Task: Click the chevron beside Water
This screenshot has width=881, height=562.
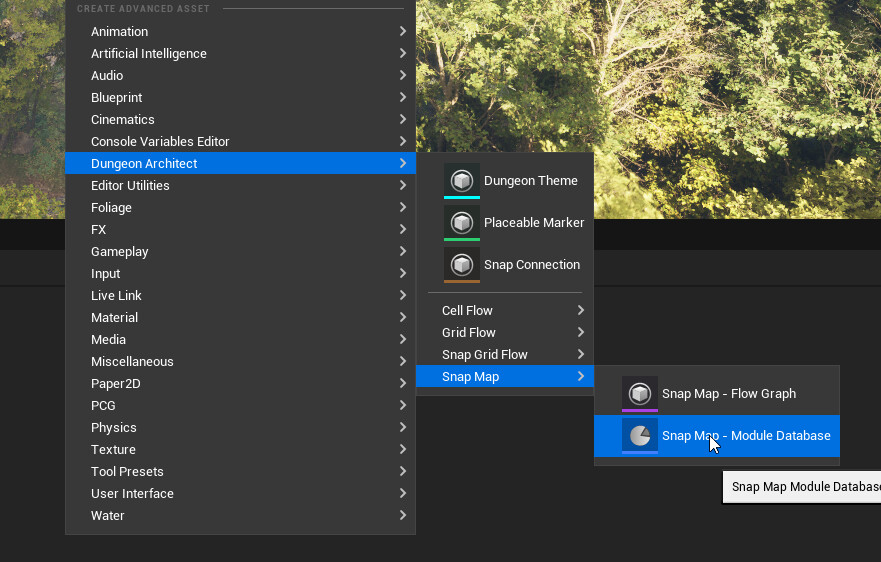Action: [403, 515]
